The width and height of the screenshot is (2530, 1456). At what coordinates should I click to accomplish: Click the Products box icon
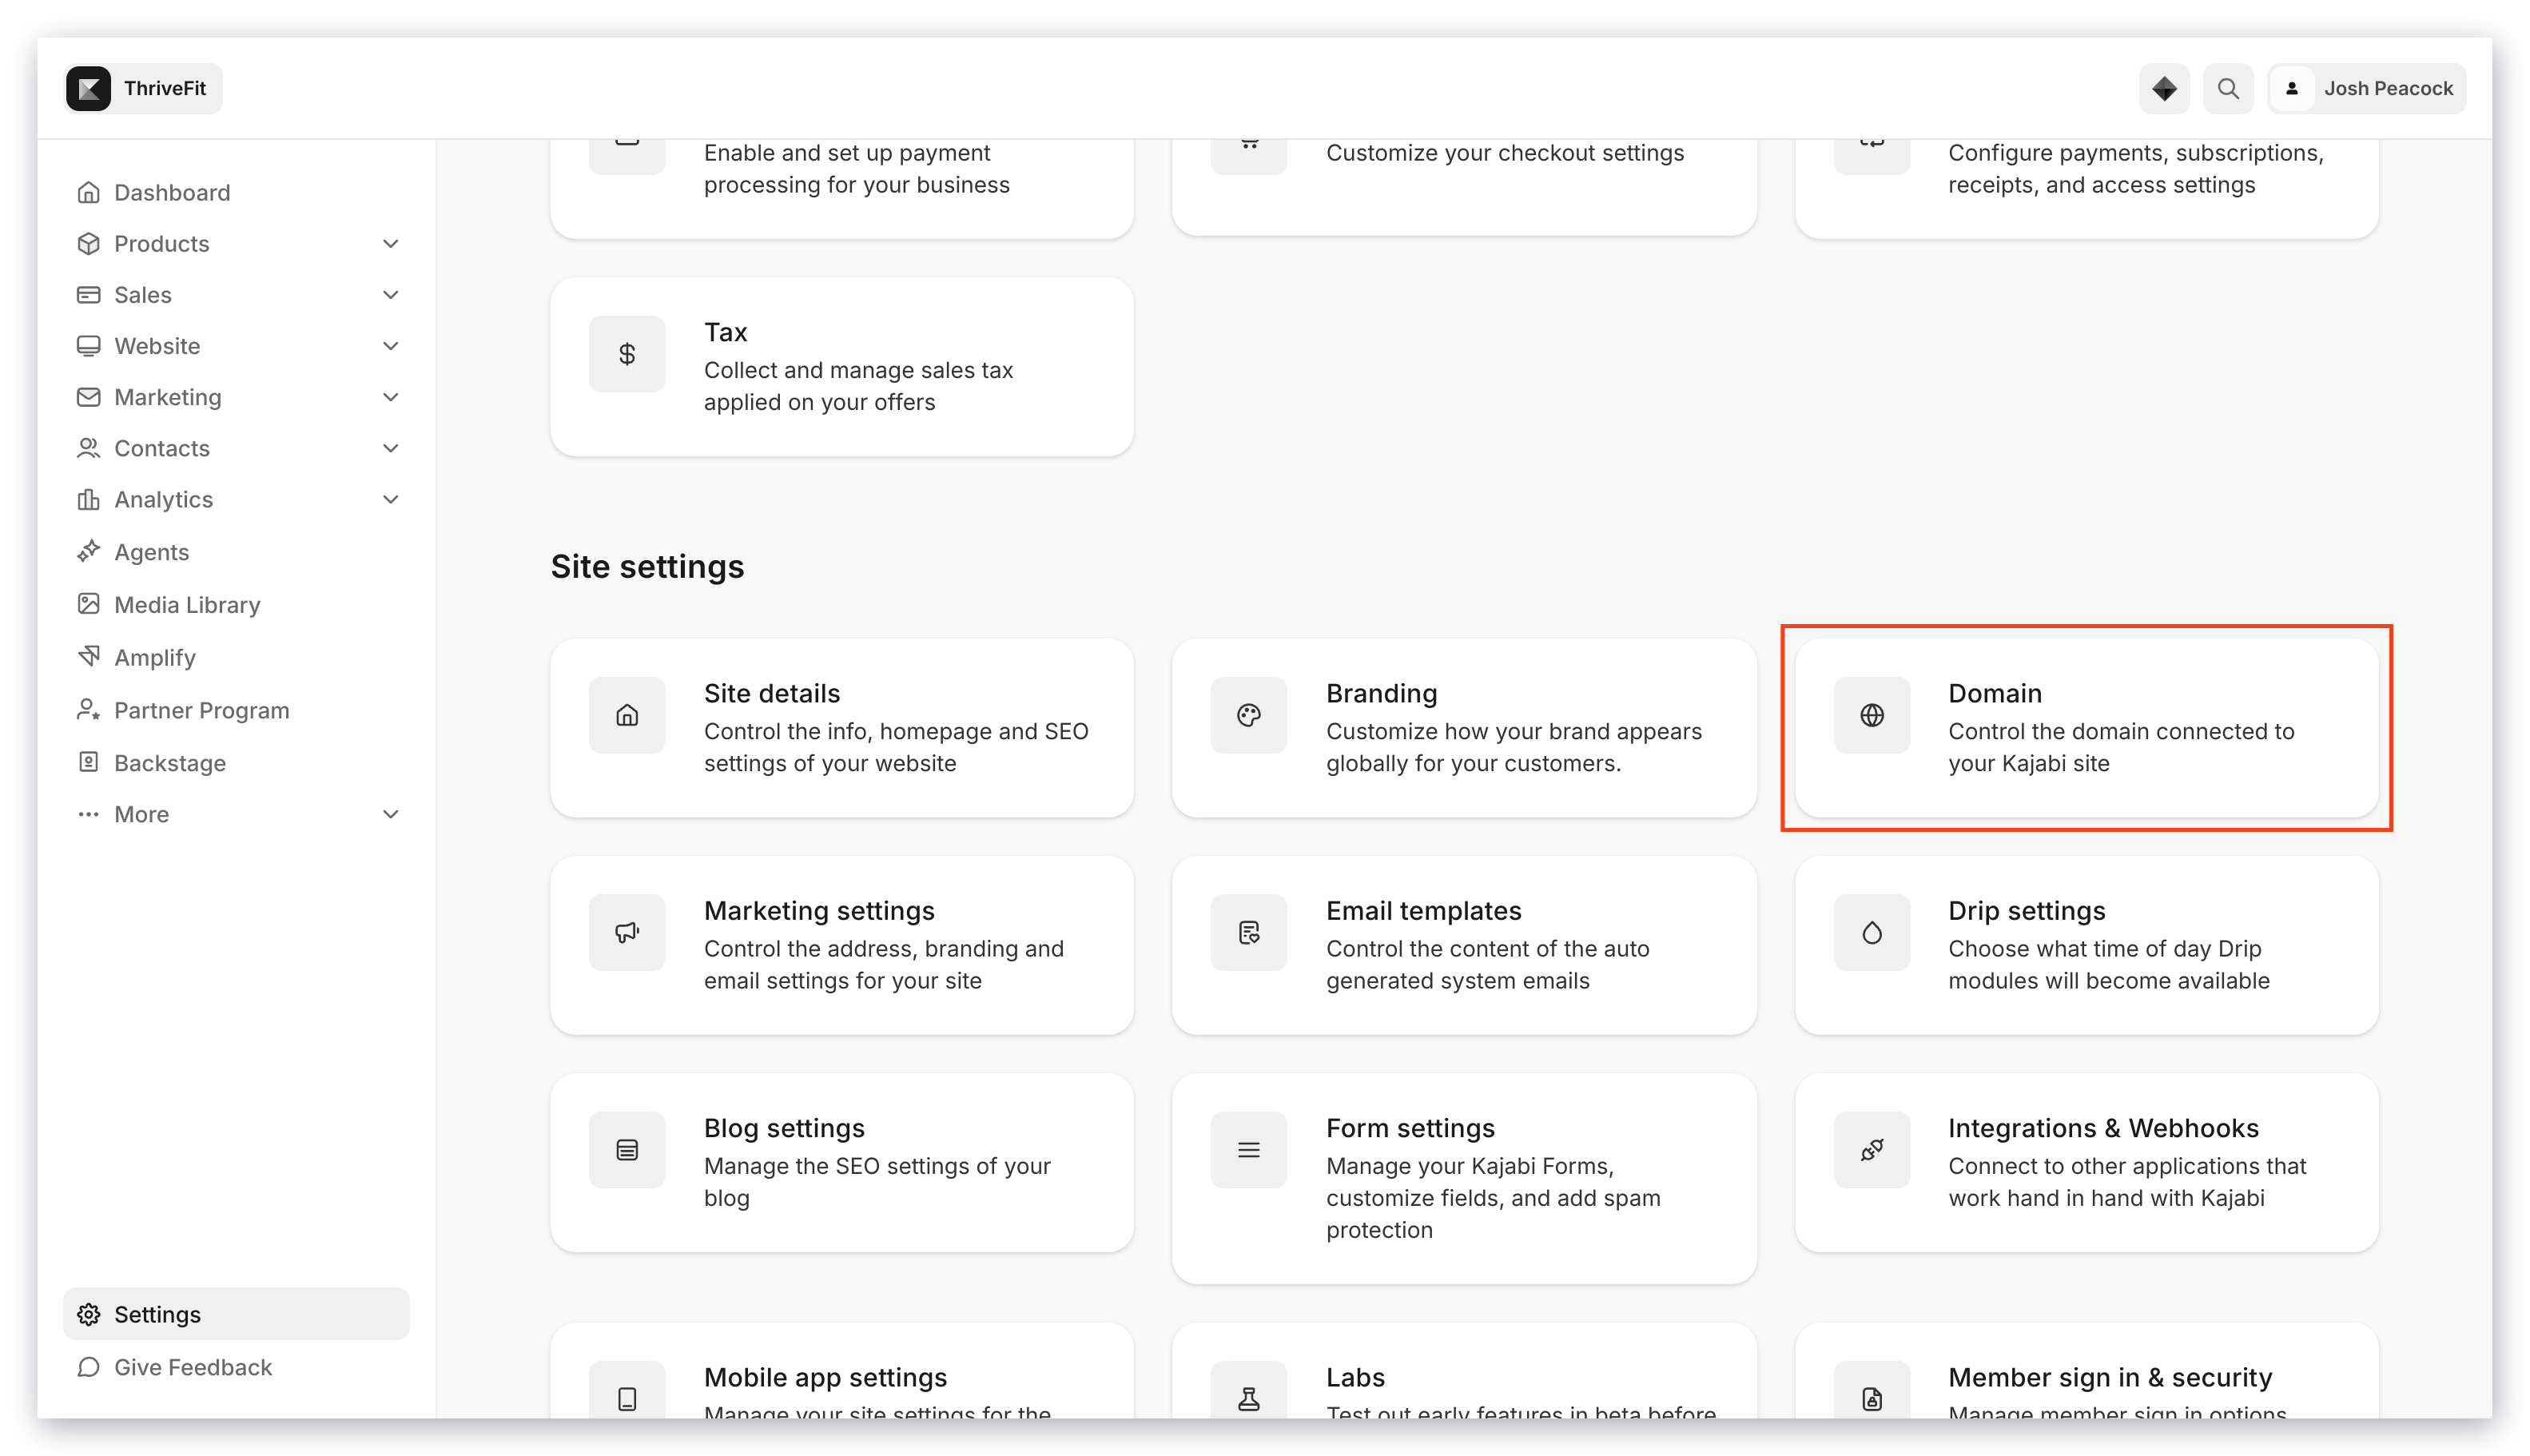(x=88, y=243)
